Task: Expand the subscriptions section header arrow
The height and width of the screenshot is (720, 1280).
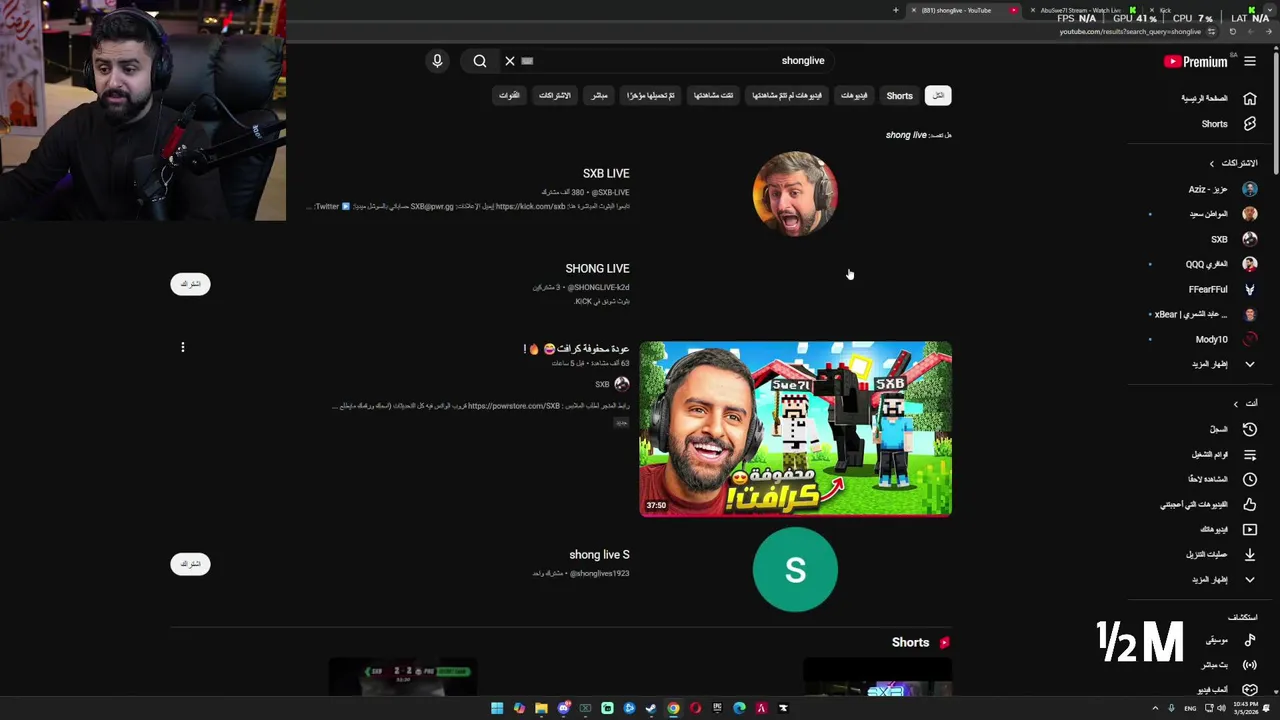Action: point(1212,163)
